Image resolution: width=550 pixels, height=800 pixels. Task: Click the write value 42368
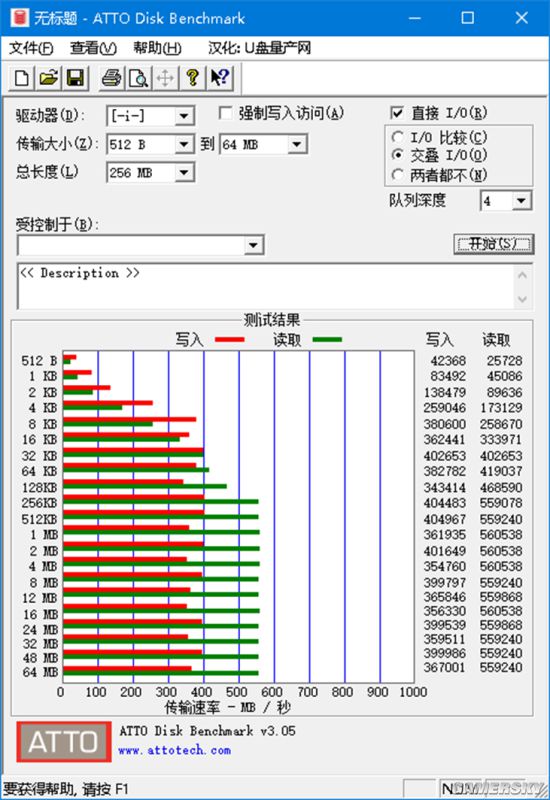pyautogui.click(x=448, y=361)
